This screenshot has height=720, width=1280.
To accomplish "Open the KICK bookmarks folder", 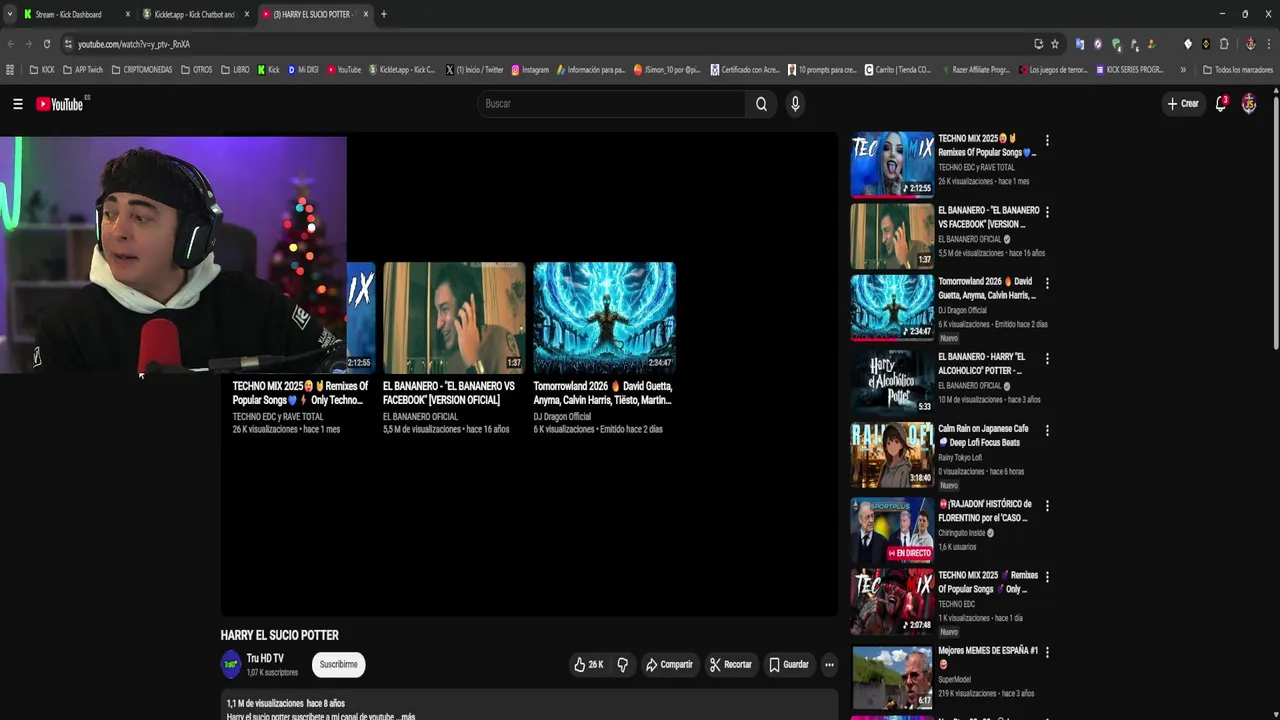I will [x=42, y=70].
